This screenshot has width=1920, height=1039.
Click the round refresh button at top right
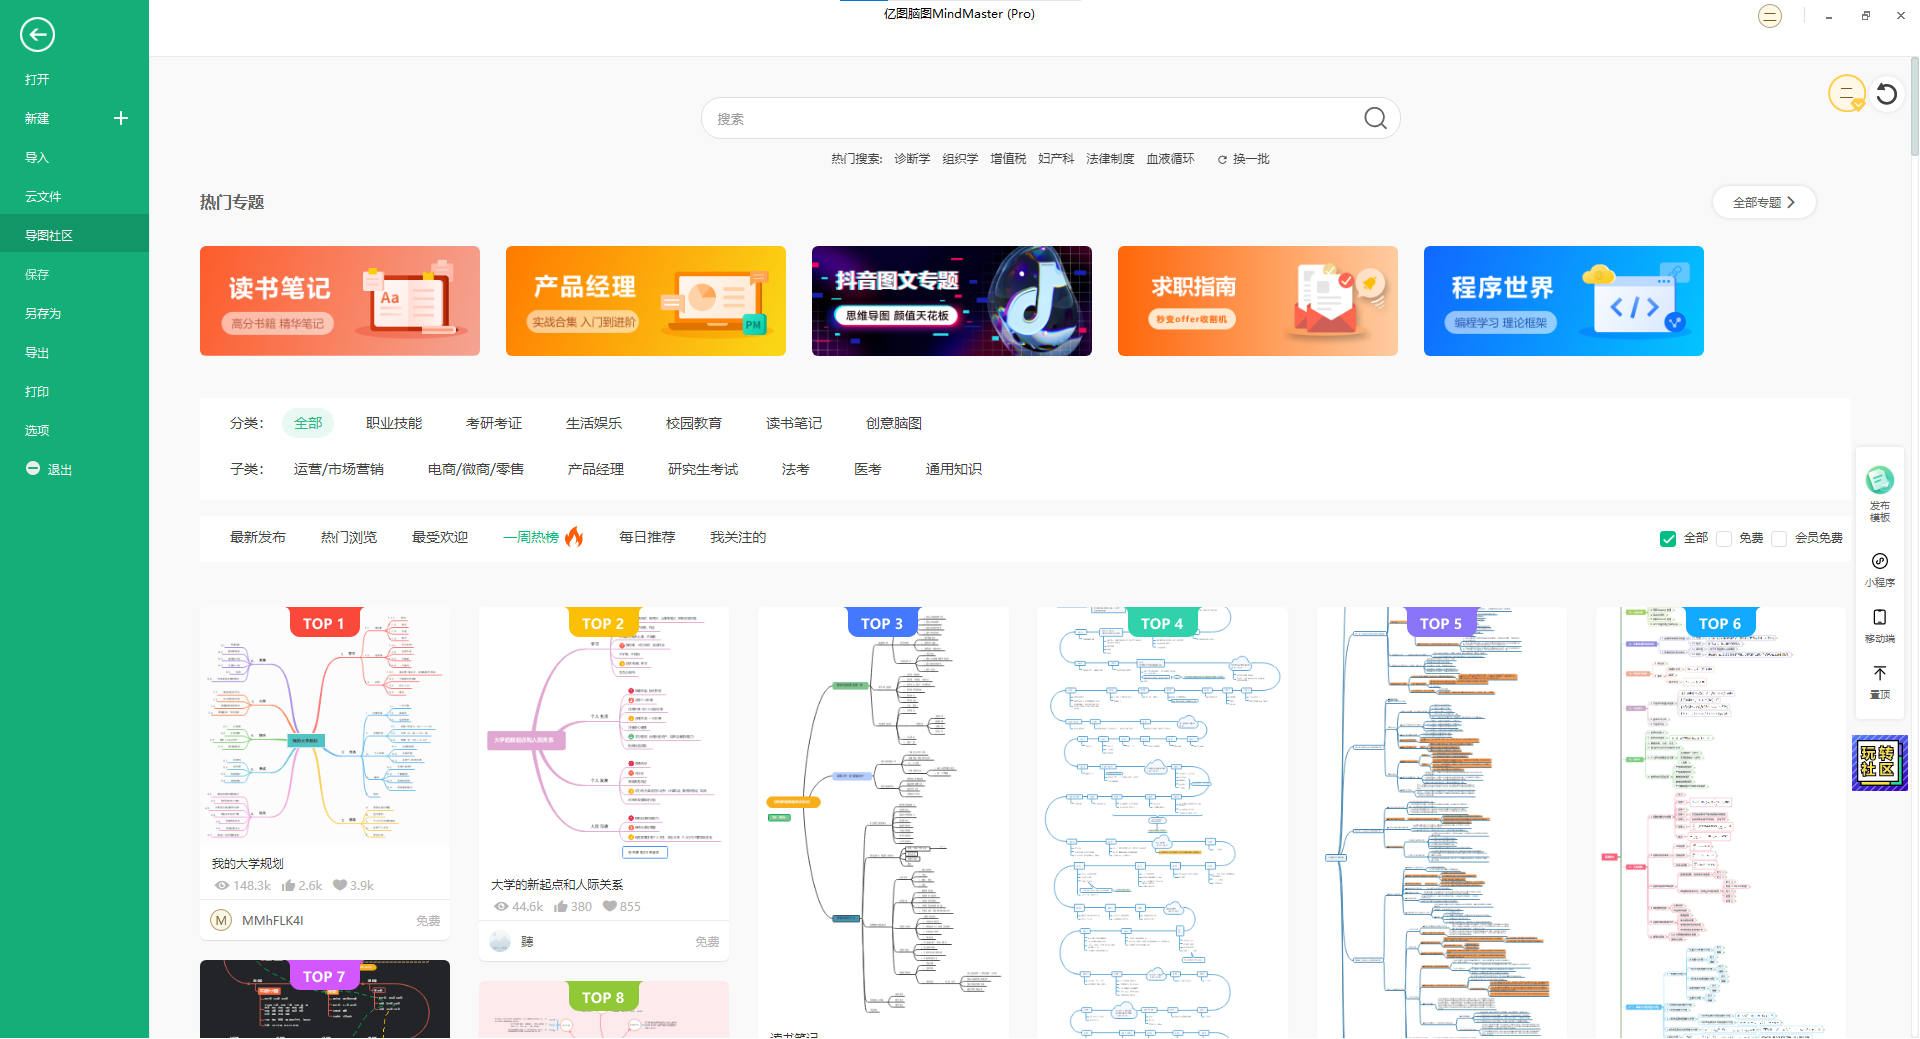1887,94
